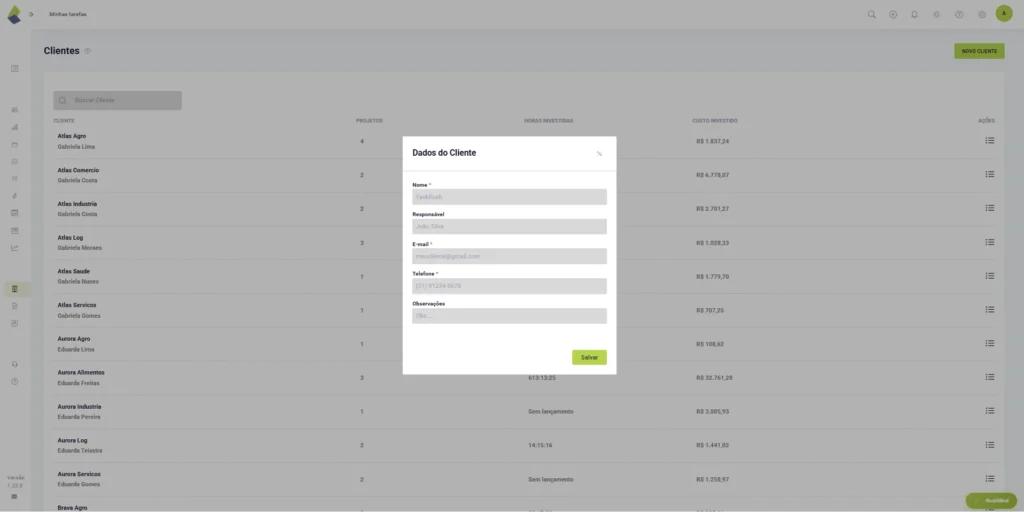Open the help circle icon in sidebar
Image resolution: width=1024 pixels, height=512 pixels.
tap(14, 381)
